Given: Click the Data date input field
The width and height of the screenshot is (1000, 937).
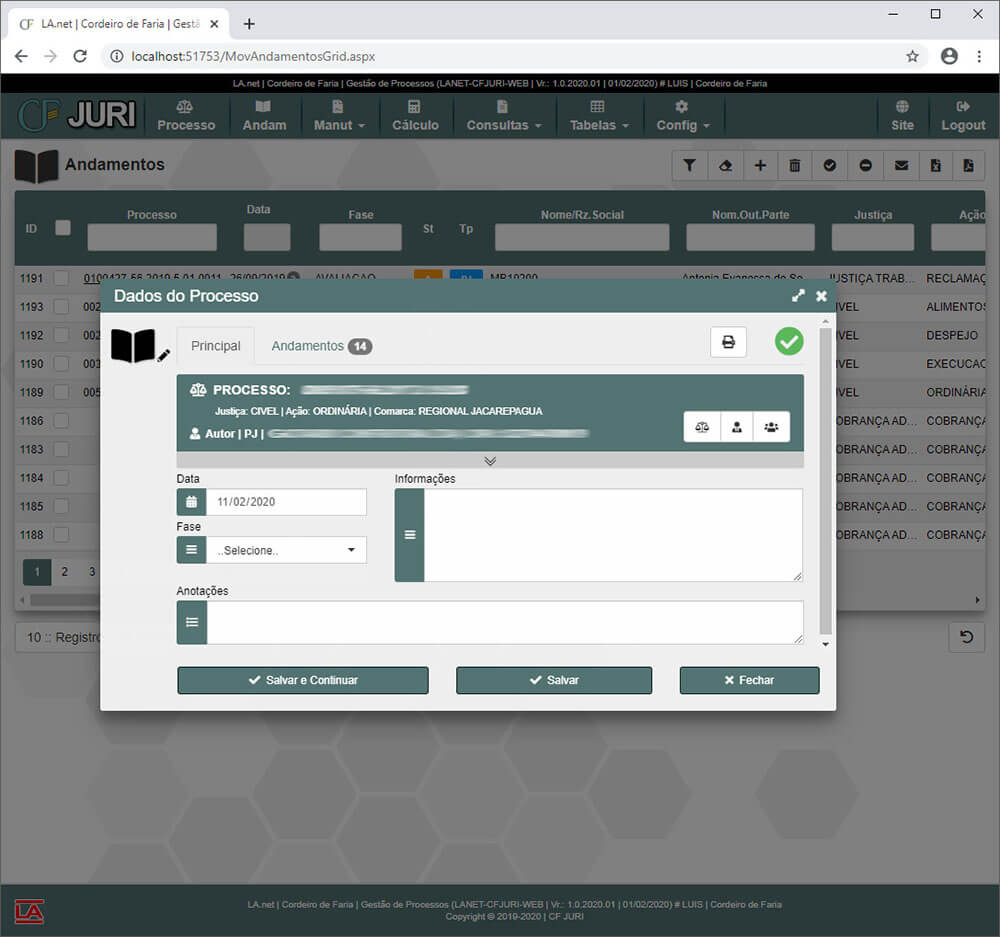Looking at the screenshot, I should point(286,502).
